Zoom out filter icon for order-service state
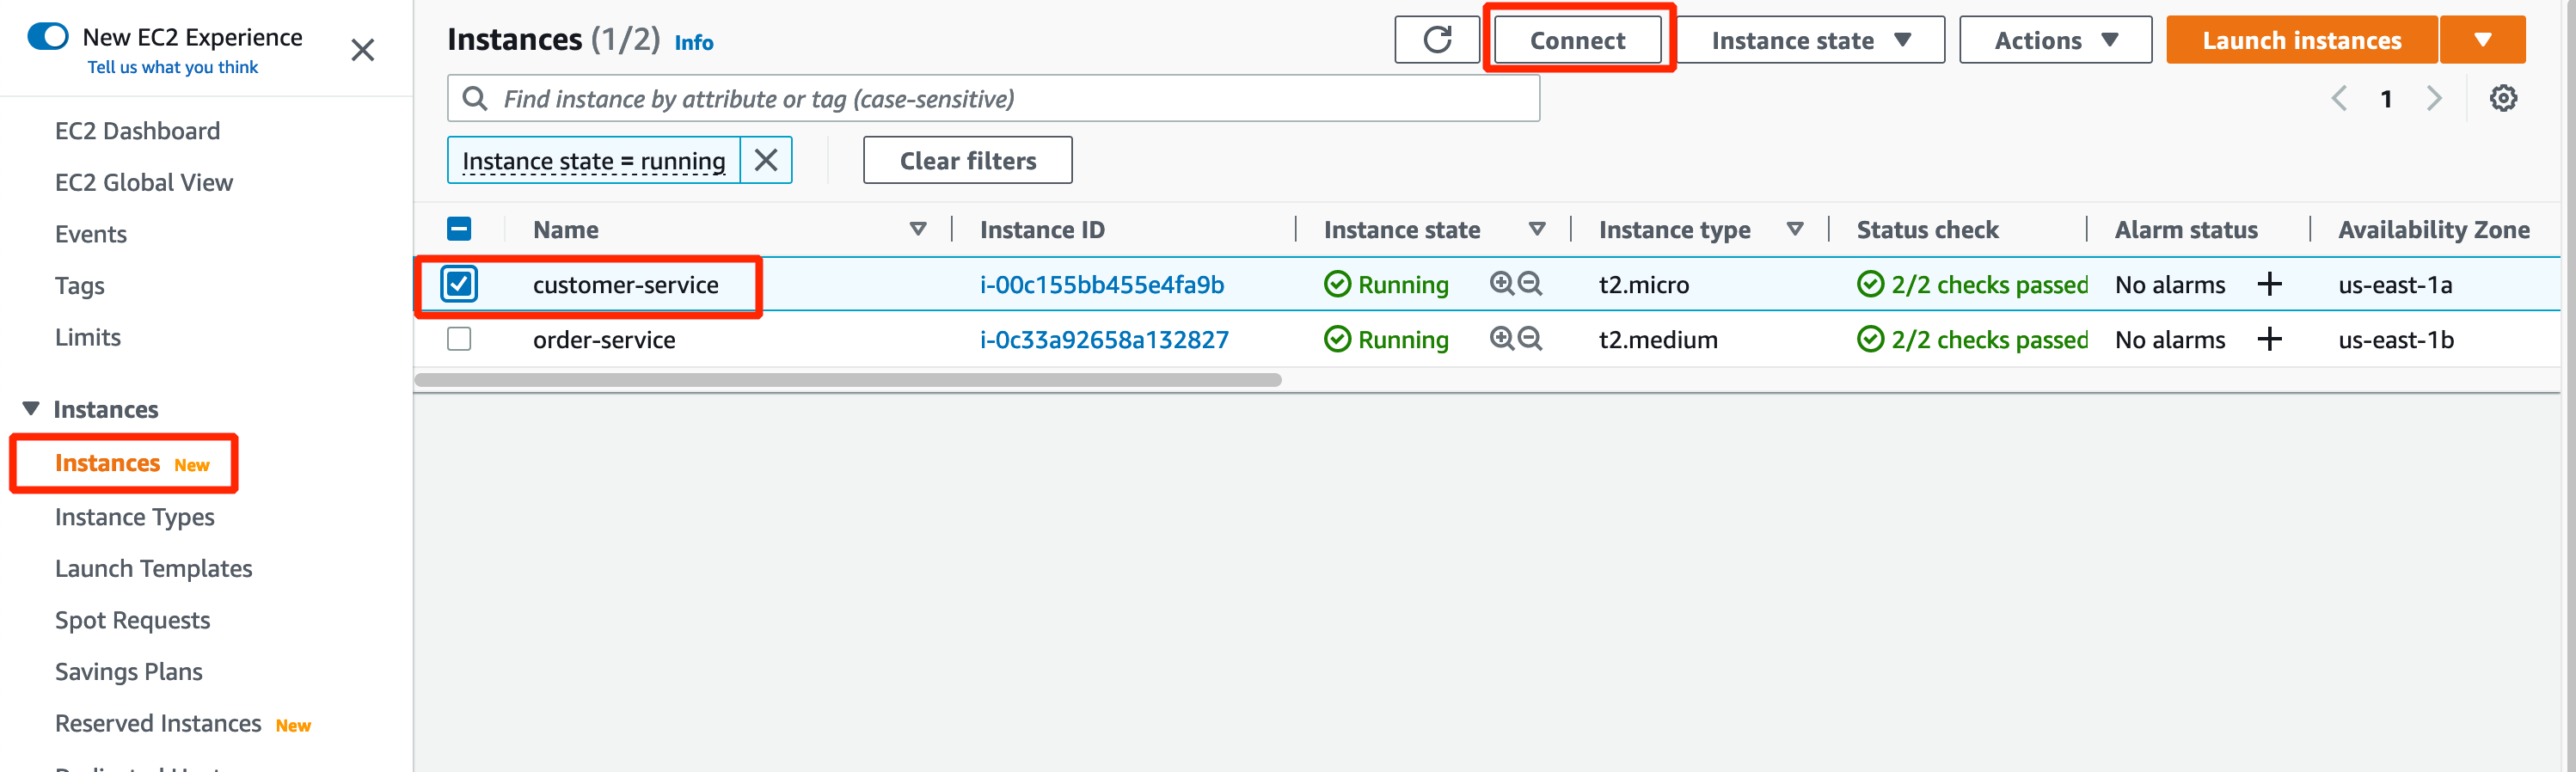This screenshot has width=2576, height=772. coord(1530,339)
